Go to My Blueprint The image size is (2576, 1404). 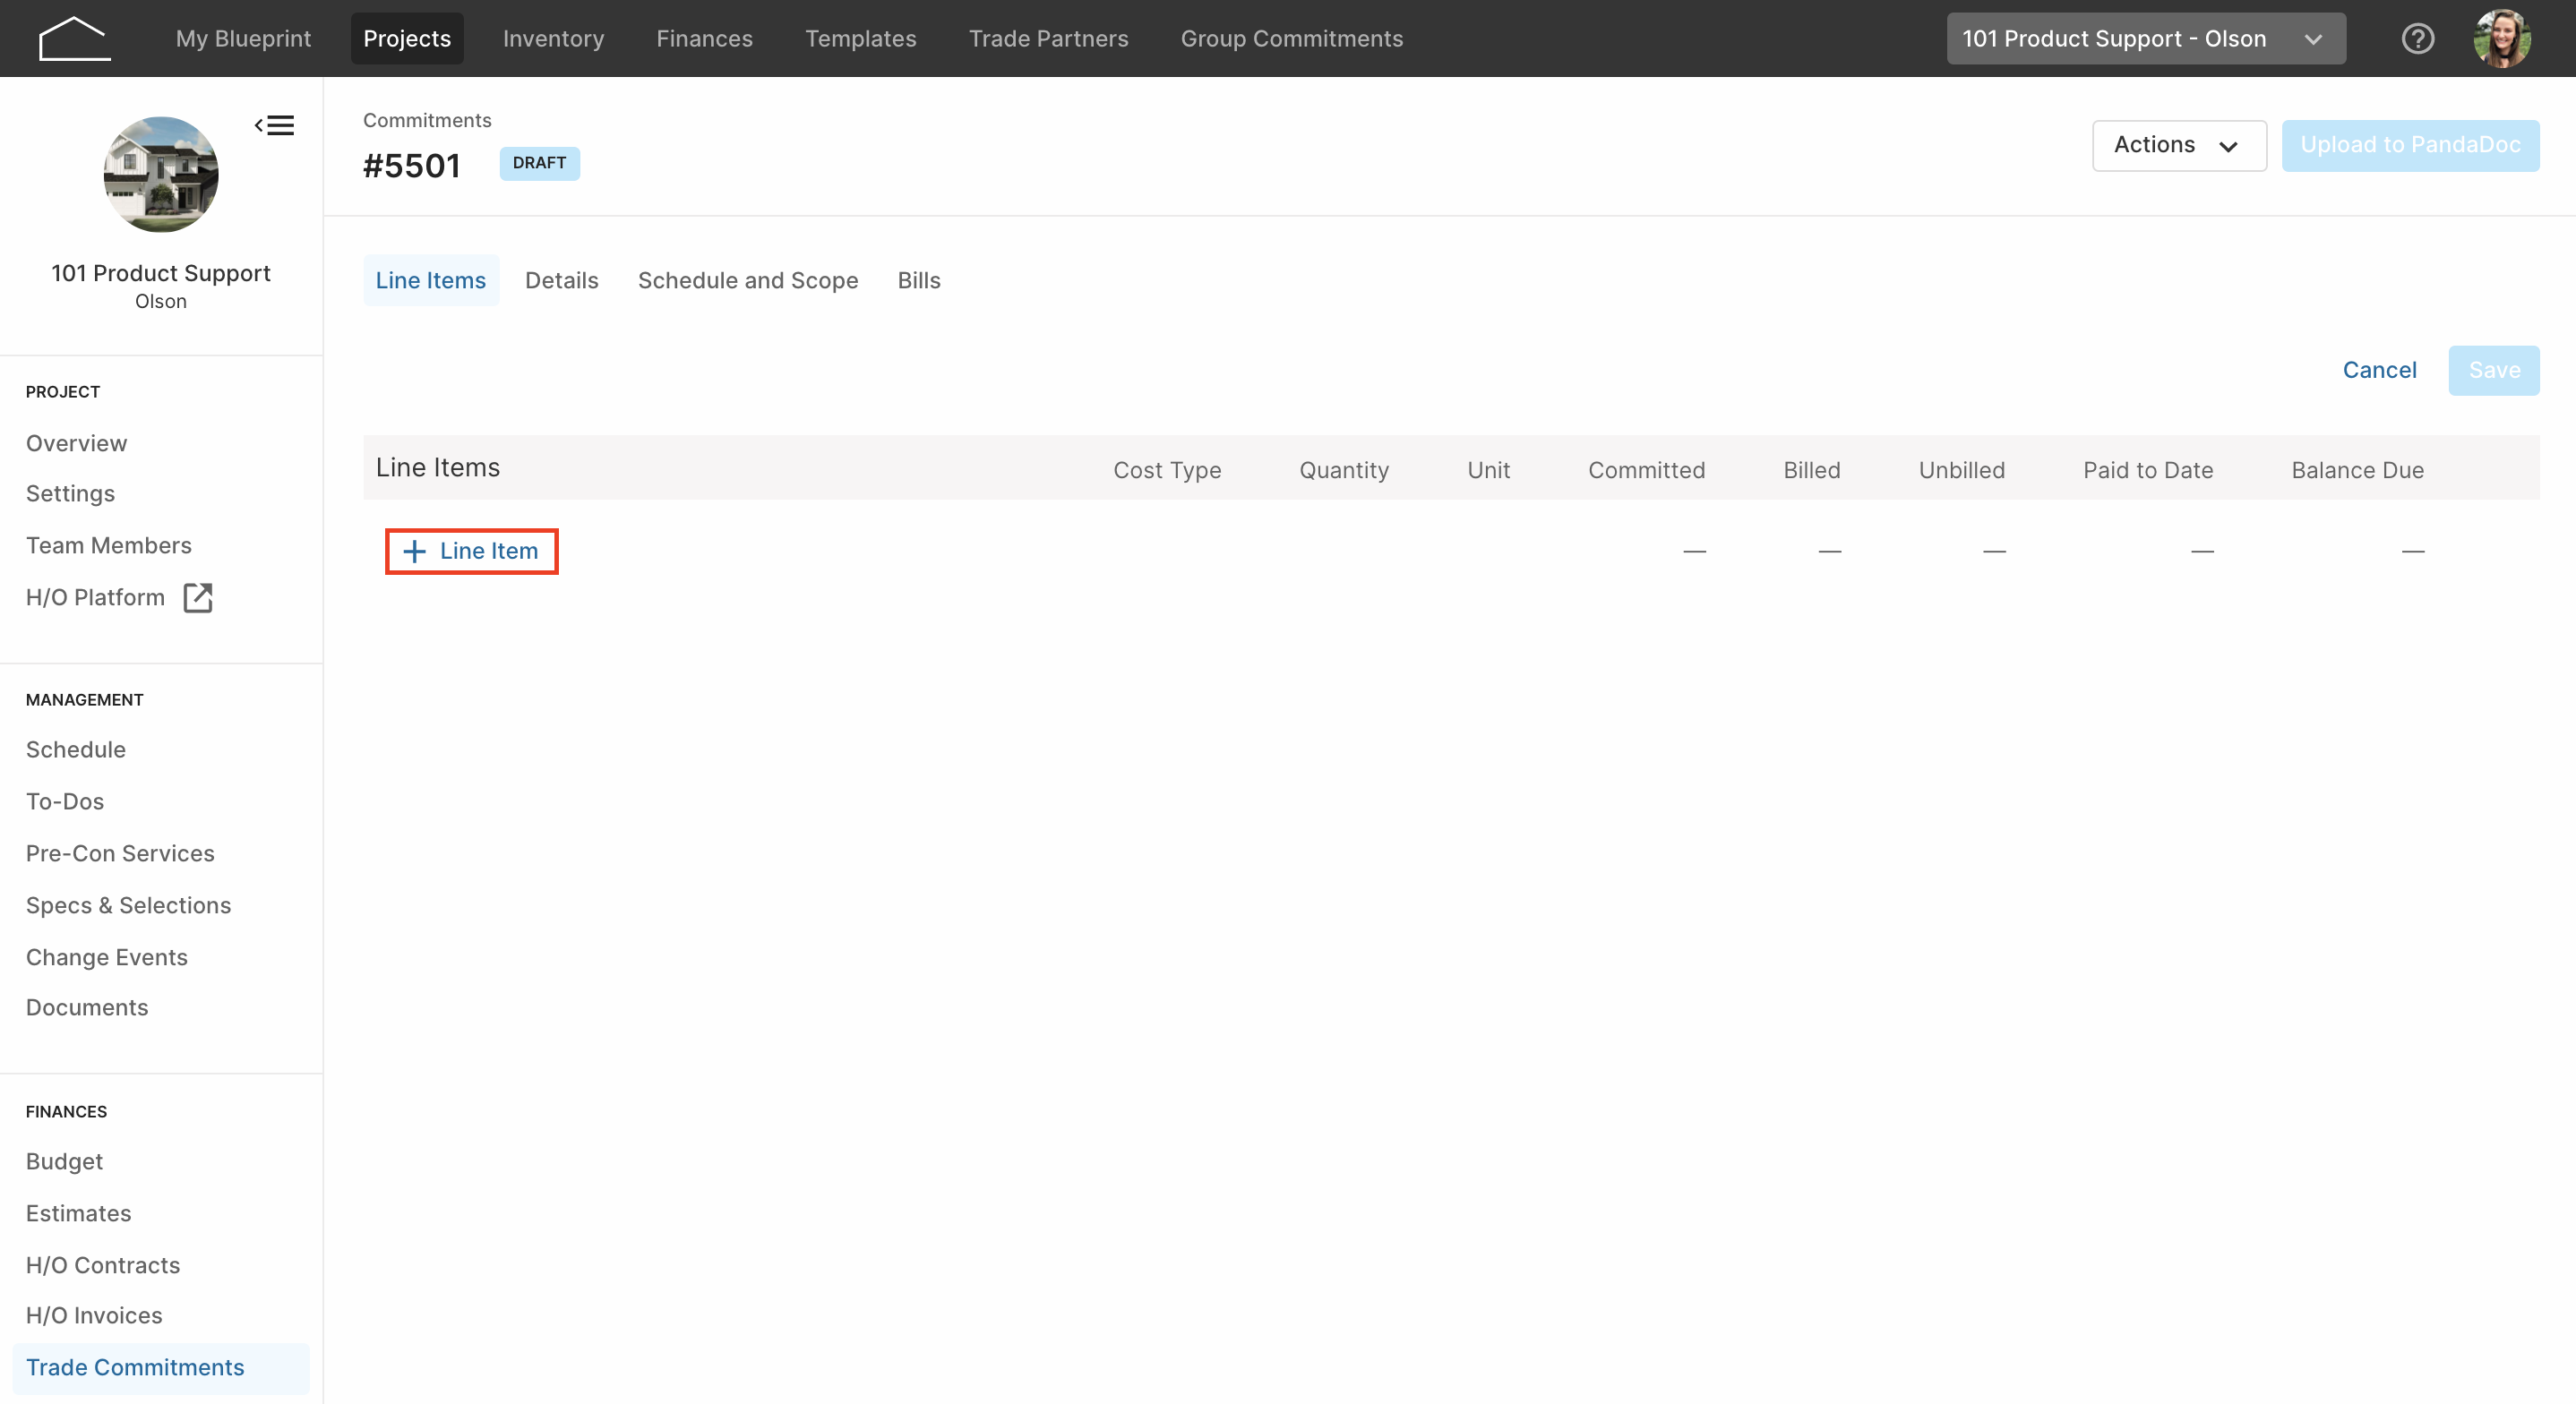coord(243,39)
